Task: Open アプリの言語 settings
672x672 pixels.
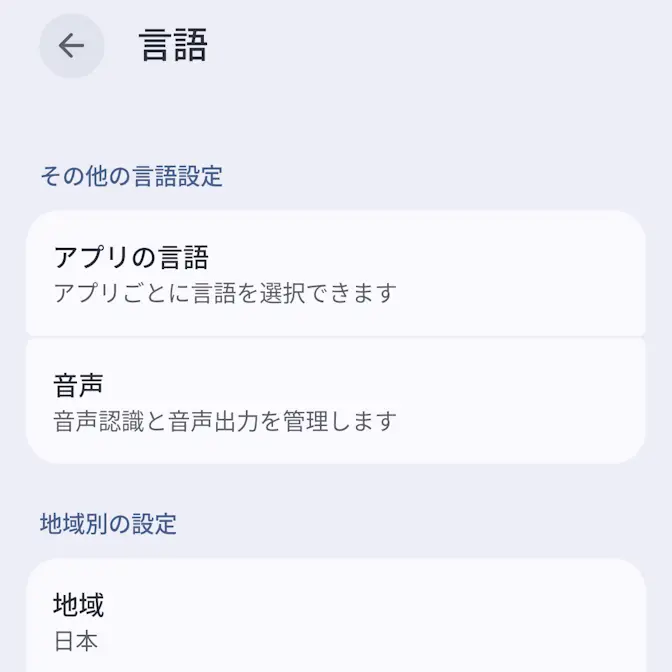Action: click(335, 273)
